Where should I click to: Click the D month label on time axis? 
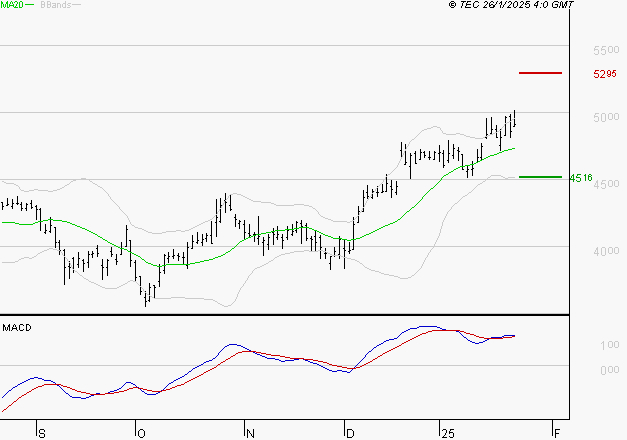350,434
